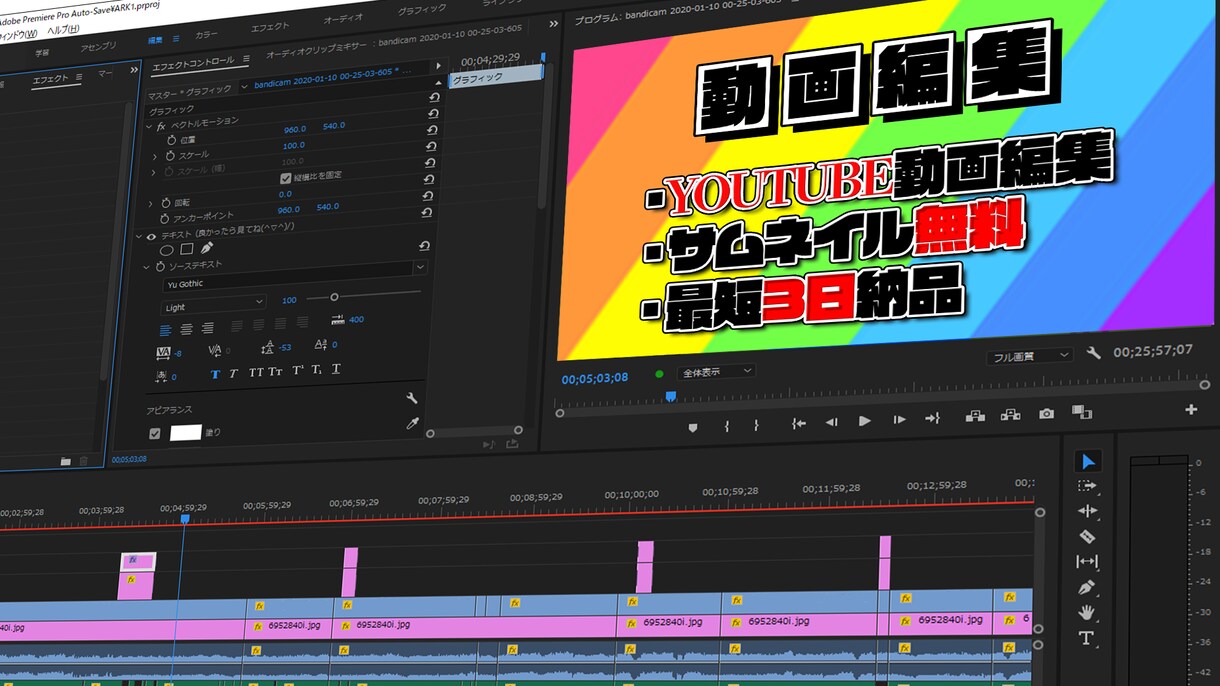Open Program monitor settings wrench
This screenshot has height=686, width=1220.
coord(1094,353)
